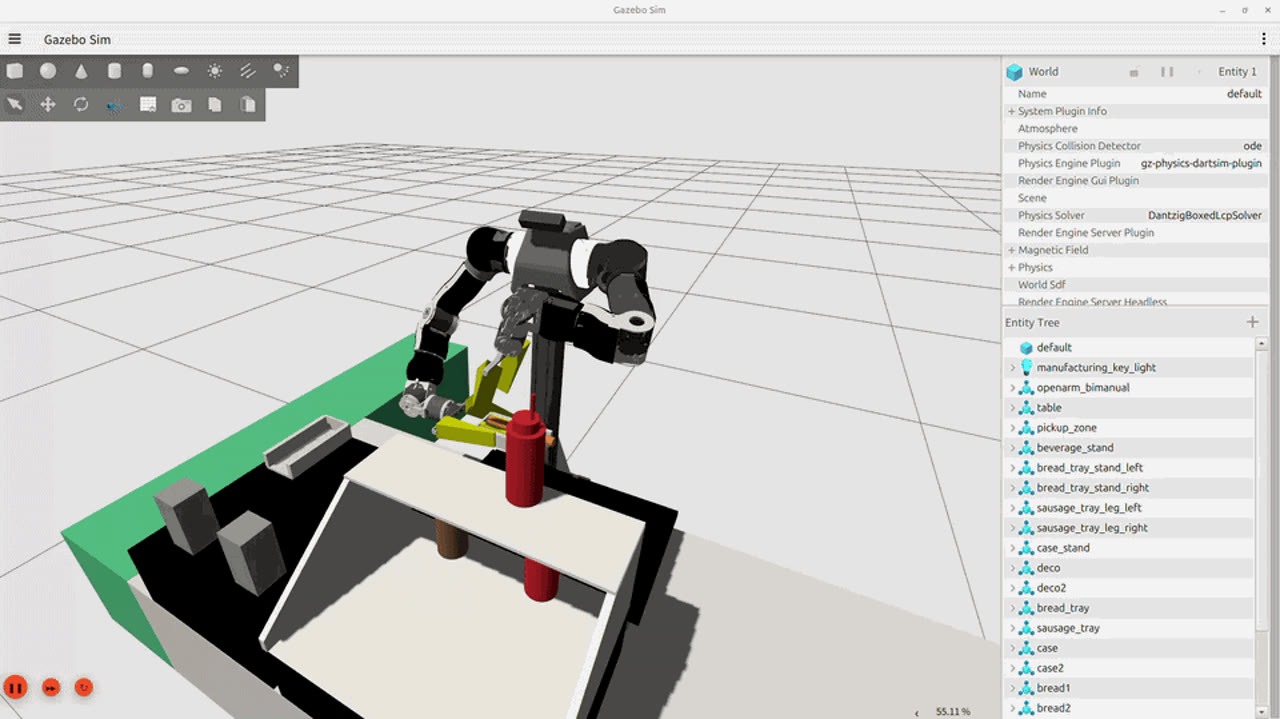The width and height of the screenshot is (1280, 719).
Task: Click the paste entity icon
Action: [x=248, y=104]
